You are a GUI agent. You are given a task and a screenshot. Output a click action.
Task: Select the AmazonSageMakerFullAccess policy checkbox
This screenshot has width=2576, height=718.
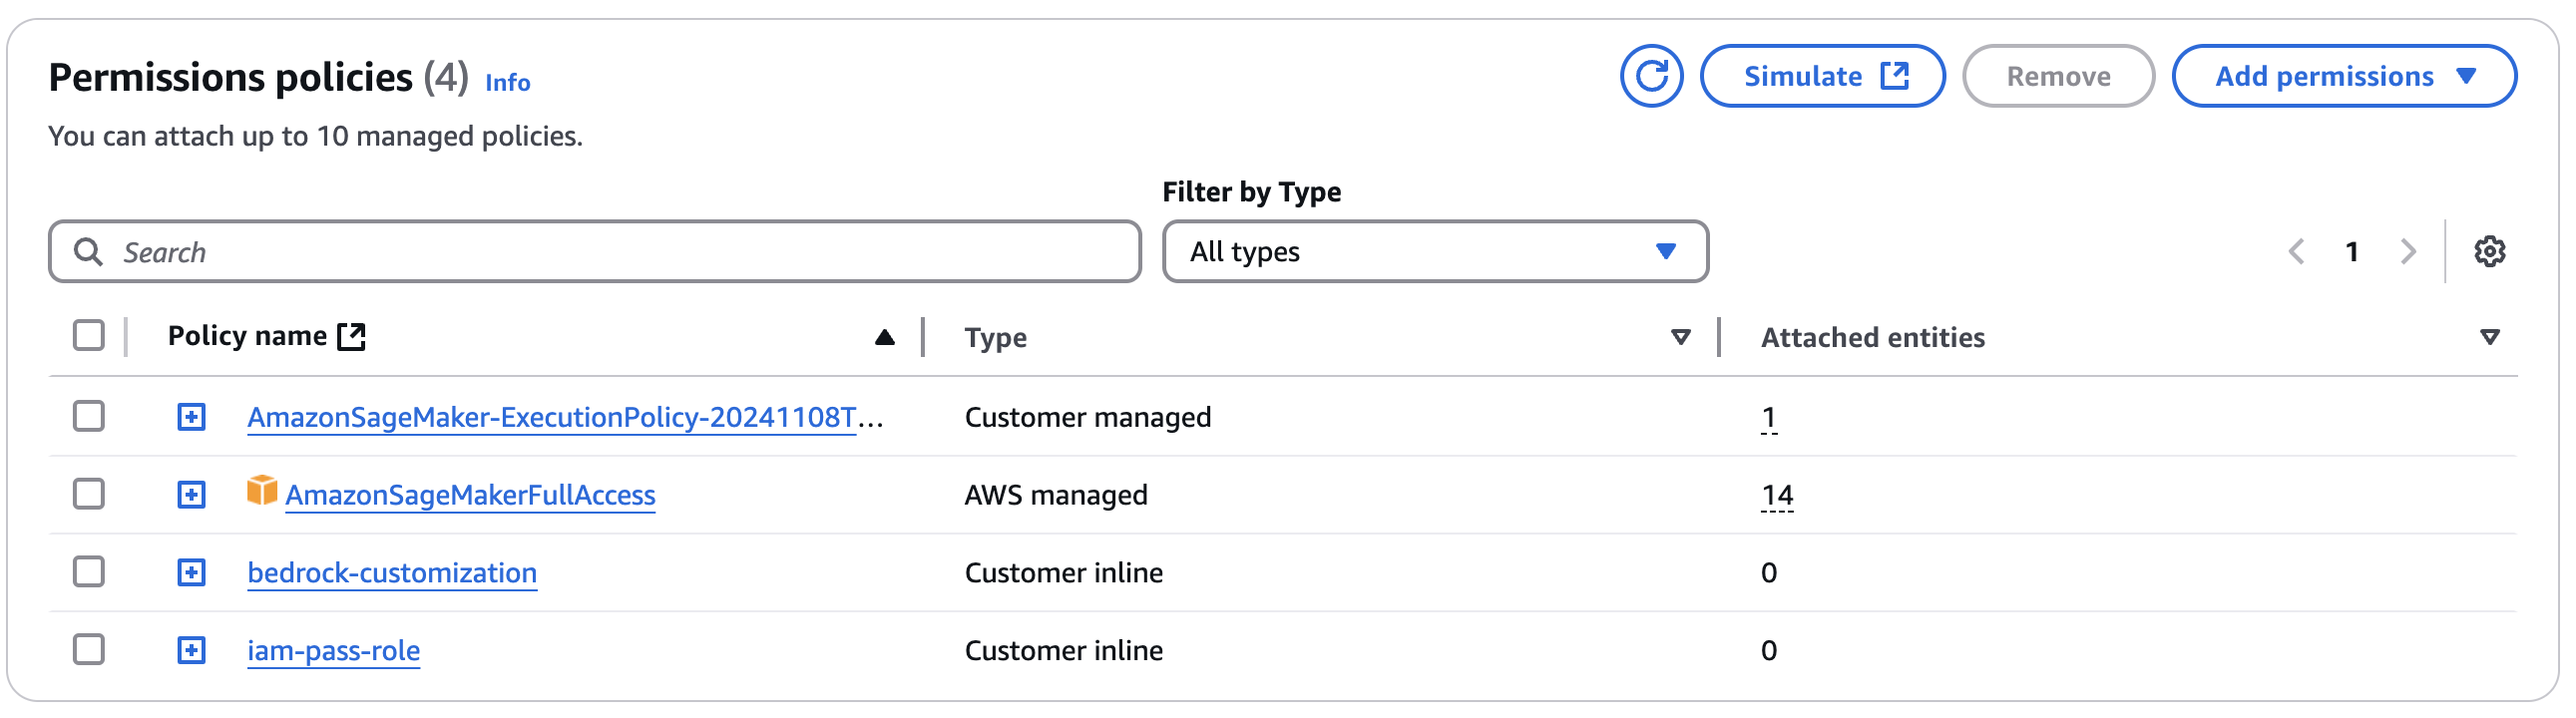[x=89, y=494]
